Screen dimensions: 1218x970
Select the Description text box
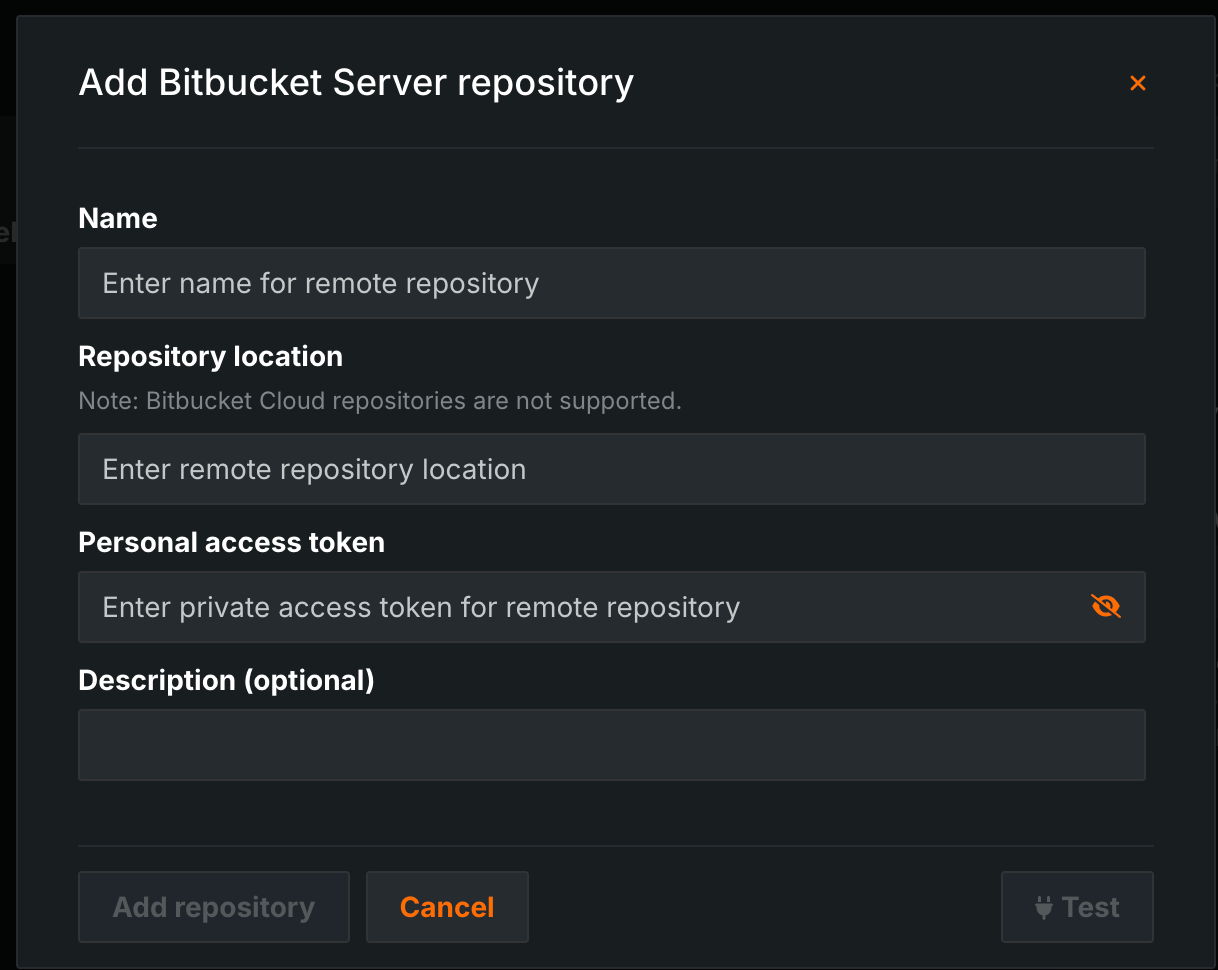click(x=611, y=745)
